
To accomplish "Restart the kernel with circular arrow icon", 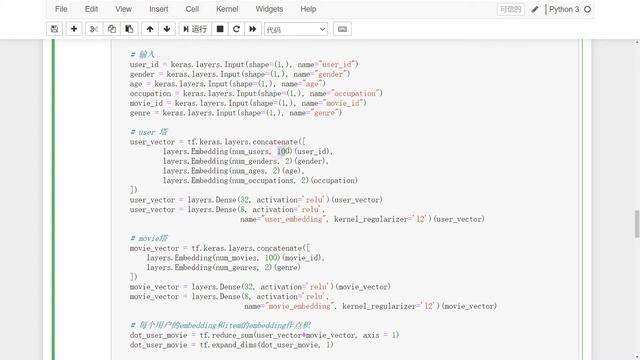I will point(236,29).
